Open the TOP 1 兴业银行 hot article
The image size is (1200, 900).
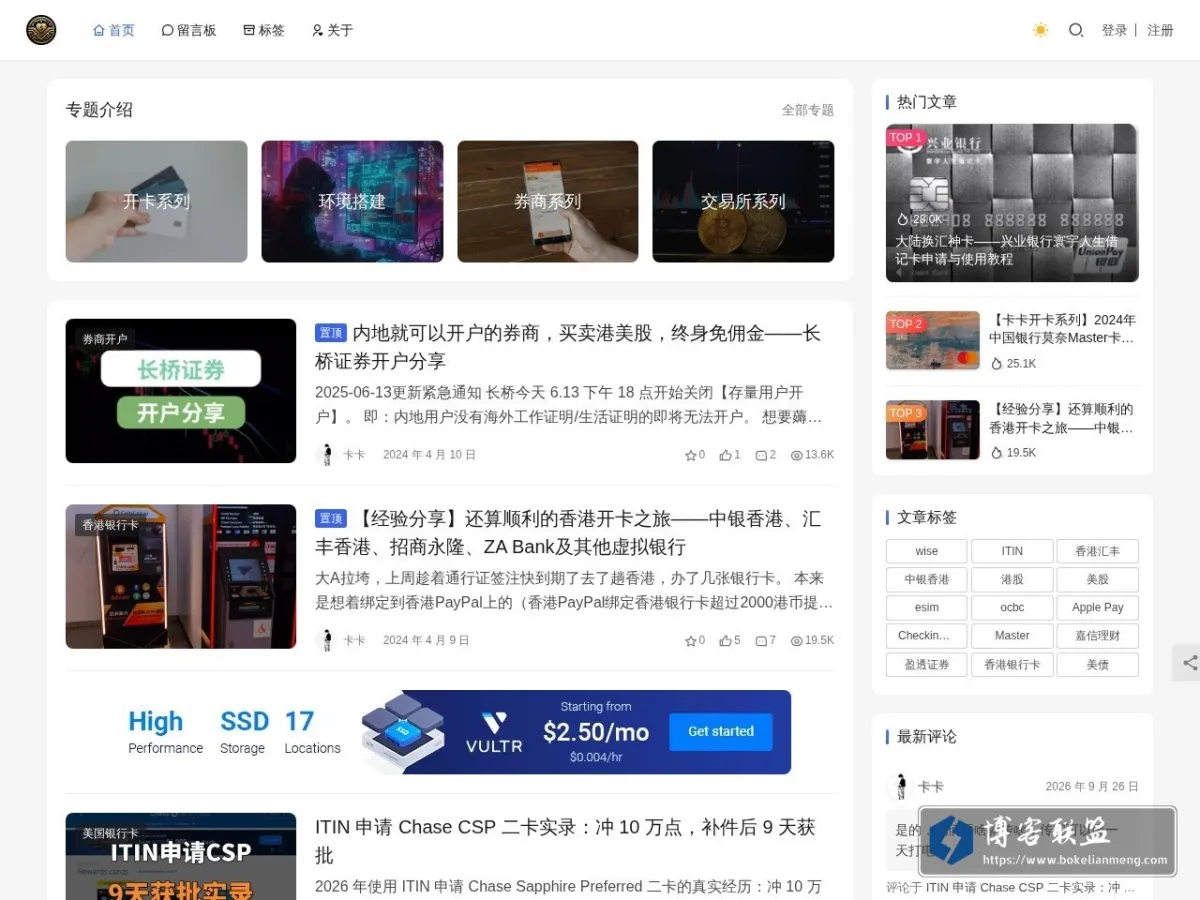pyautogui.click(x=1012, y=203)
